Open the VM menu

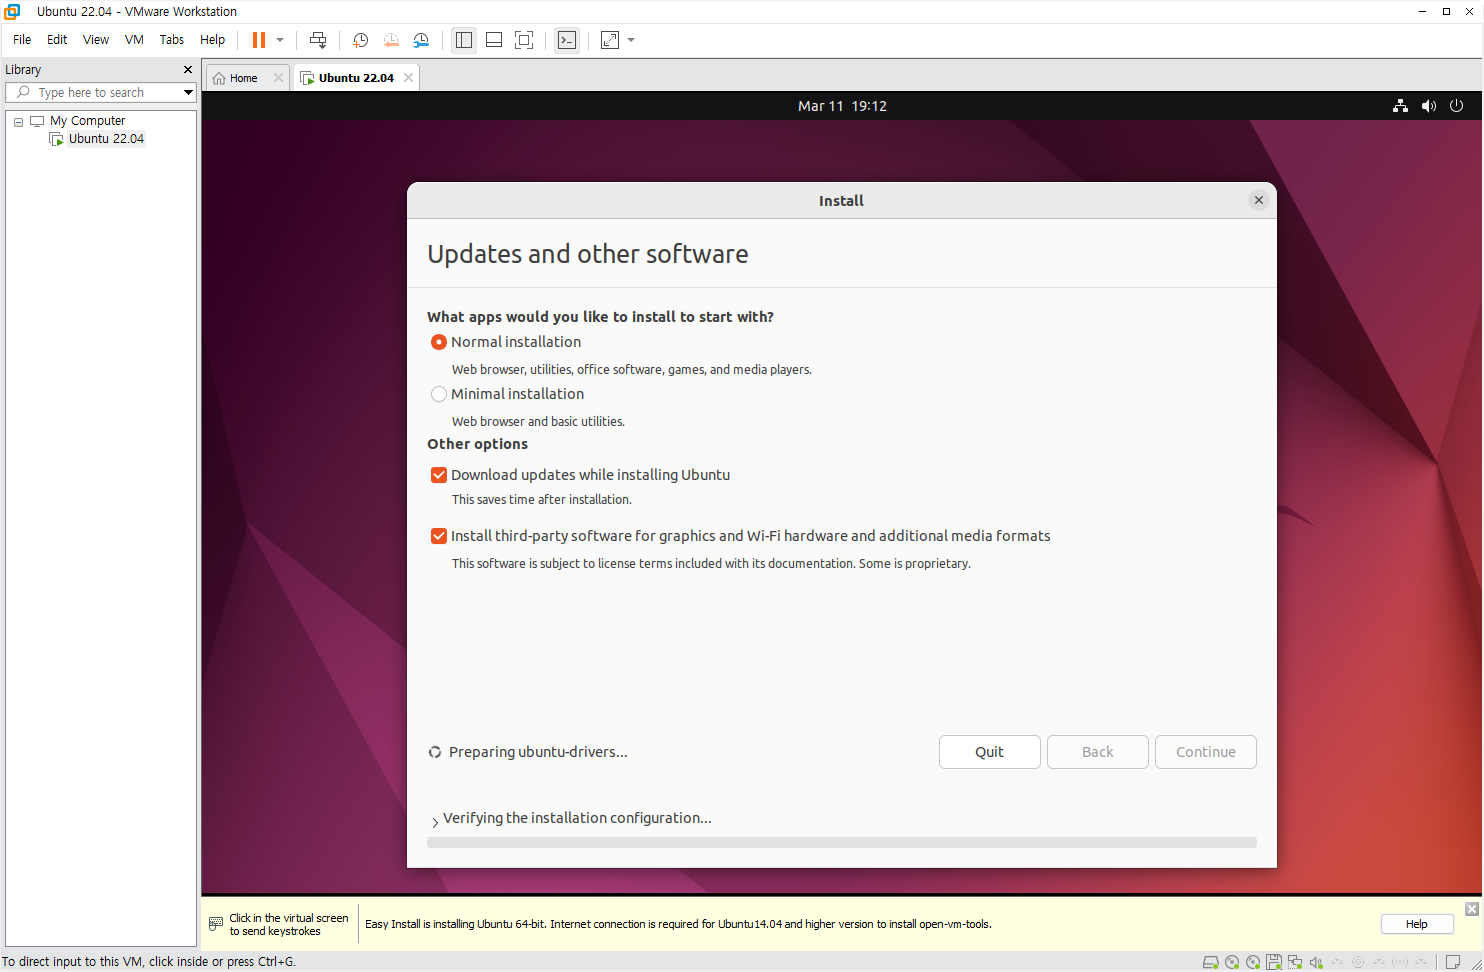click(x=134, y=40)
